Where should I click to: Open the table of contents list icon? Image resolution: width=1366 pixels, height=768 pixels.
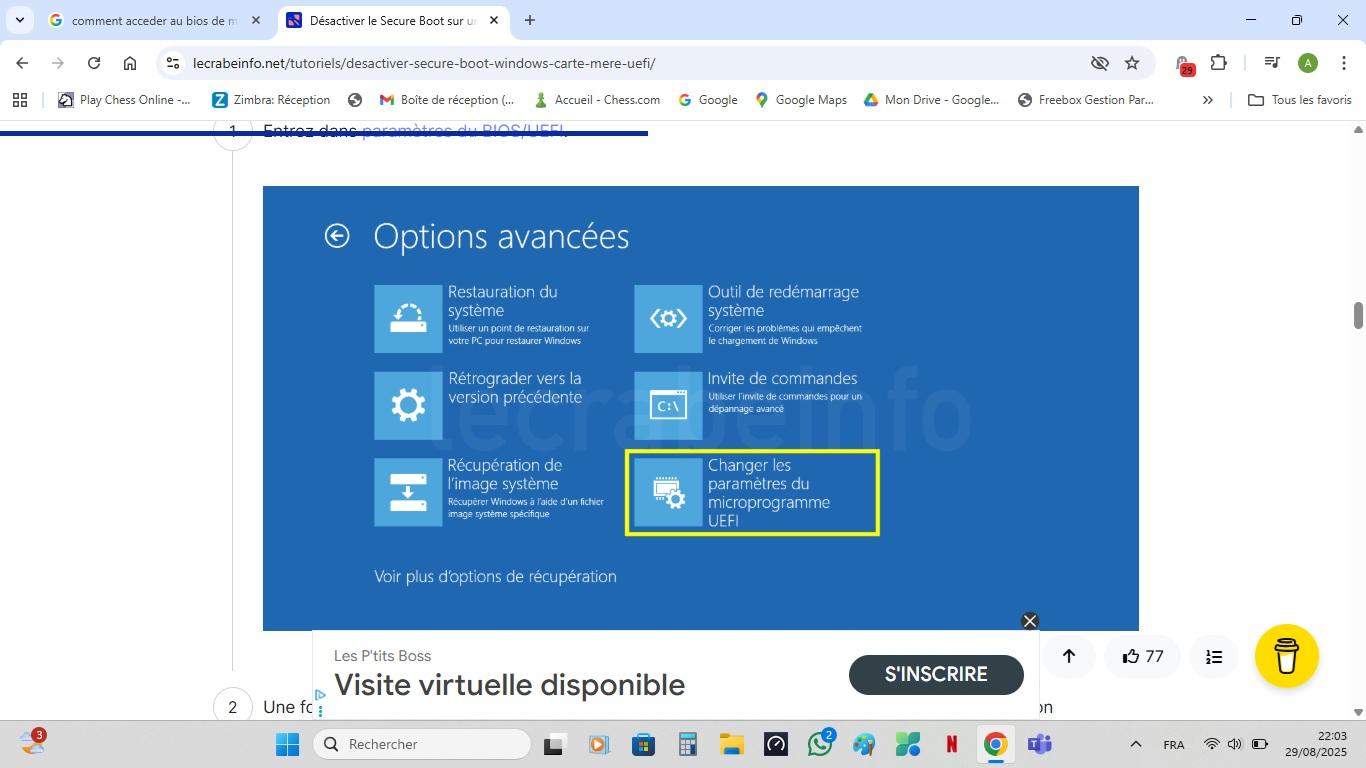click(1214, 656)
